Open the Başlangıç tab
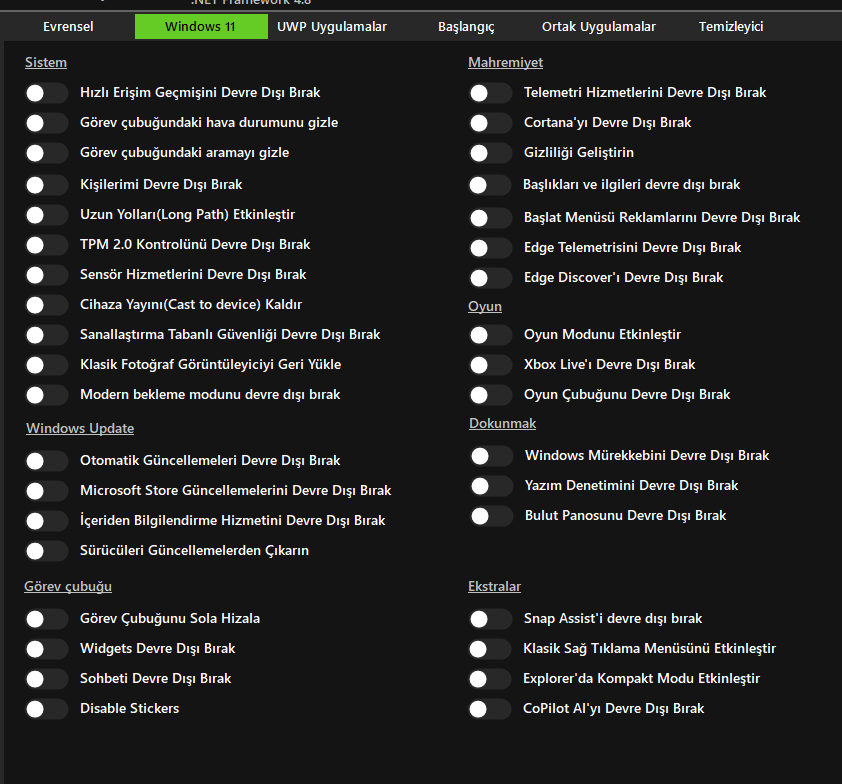 (466, 26)
